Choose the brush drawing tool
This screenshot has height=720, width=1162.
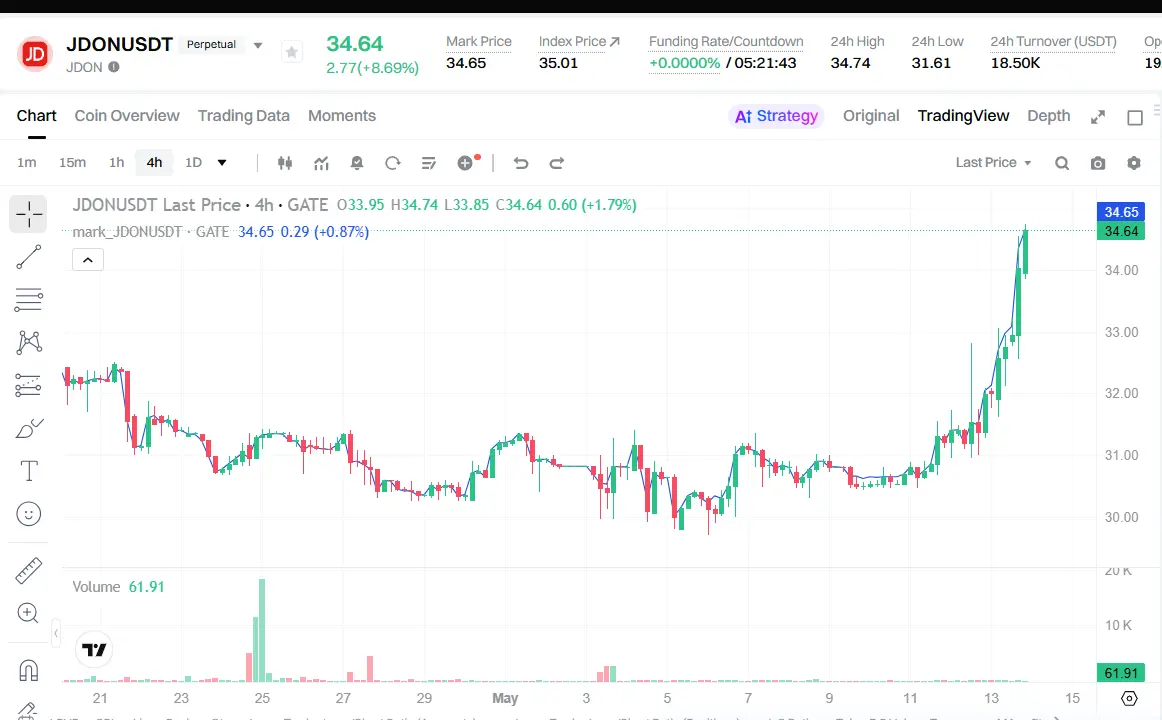click(29, 428)
